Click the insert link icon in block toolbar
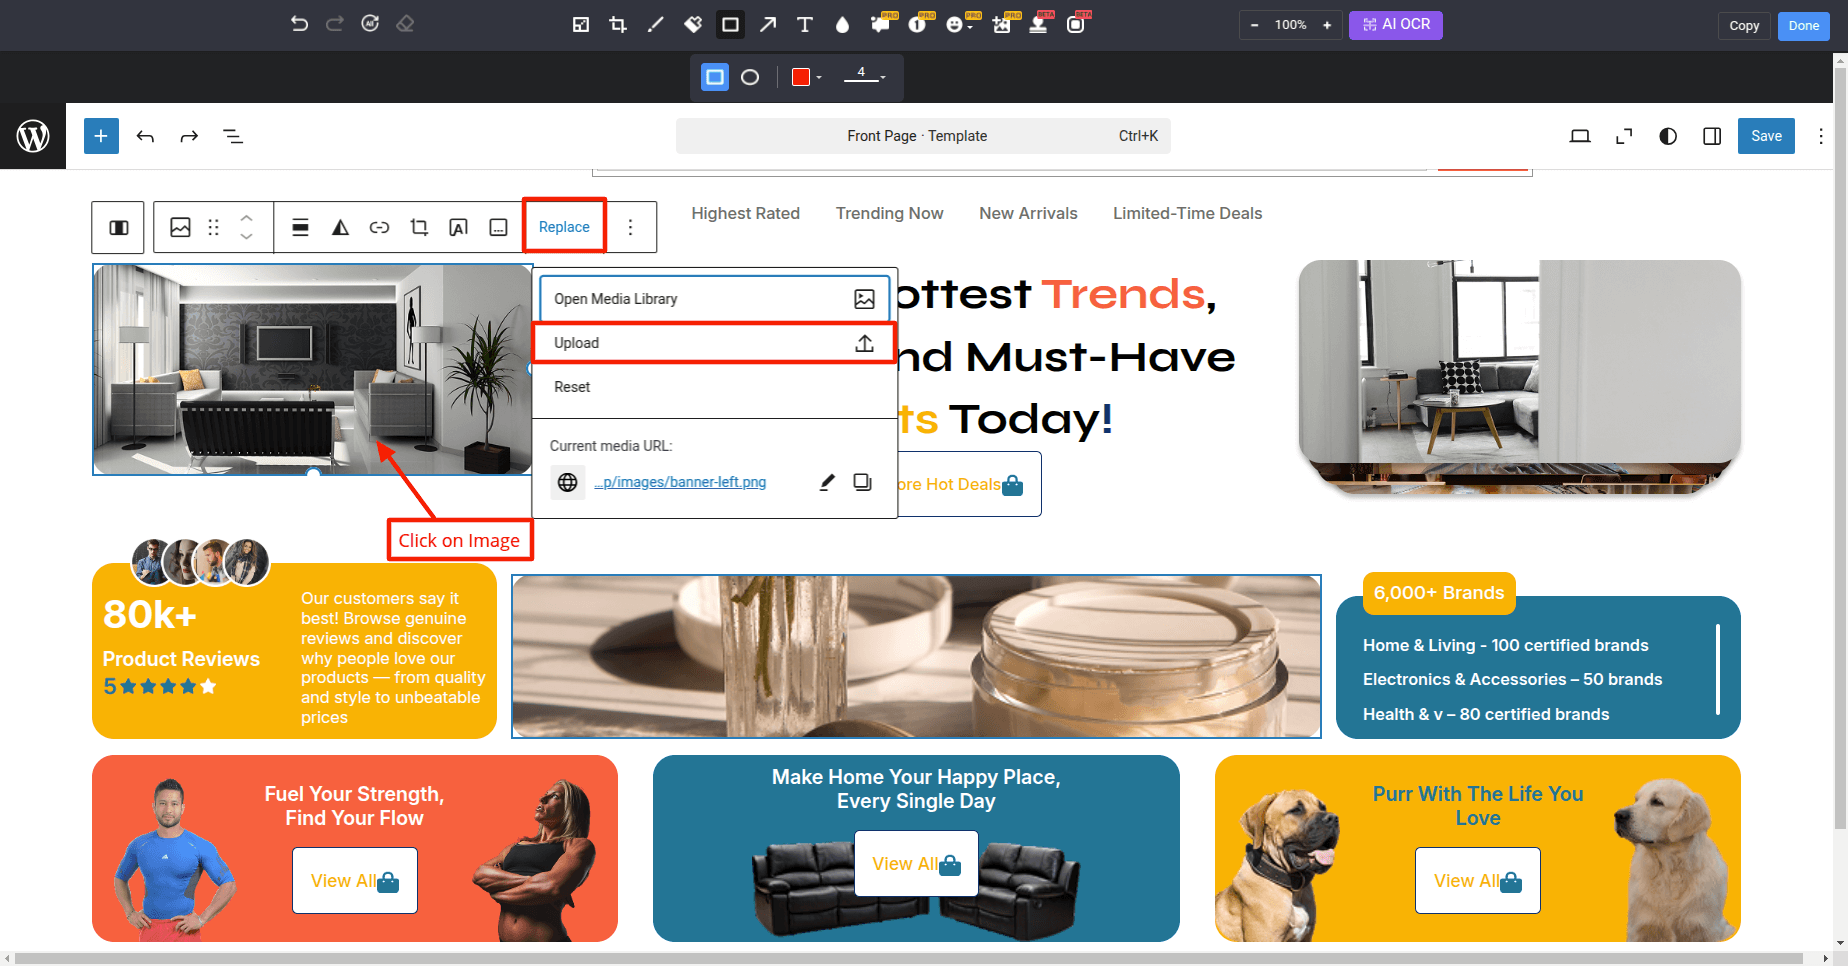The height and width of the screenshot is (966, 1848). [379, 228]
